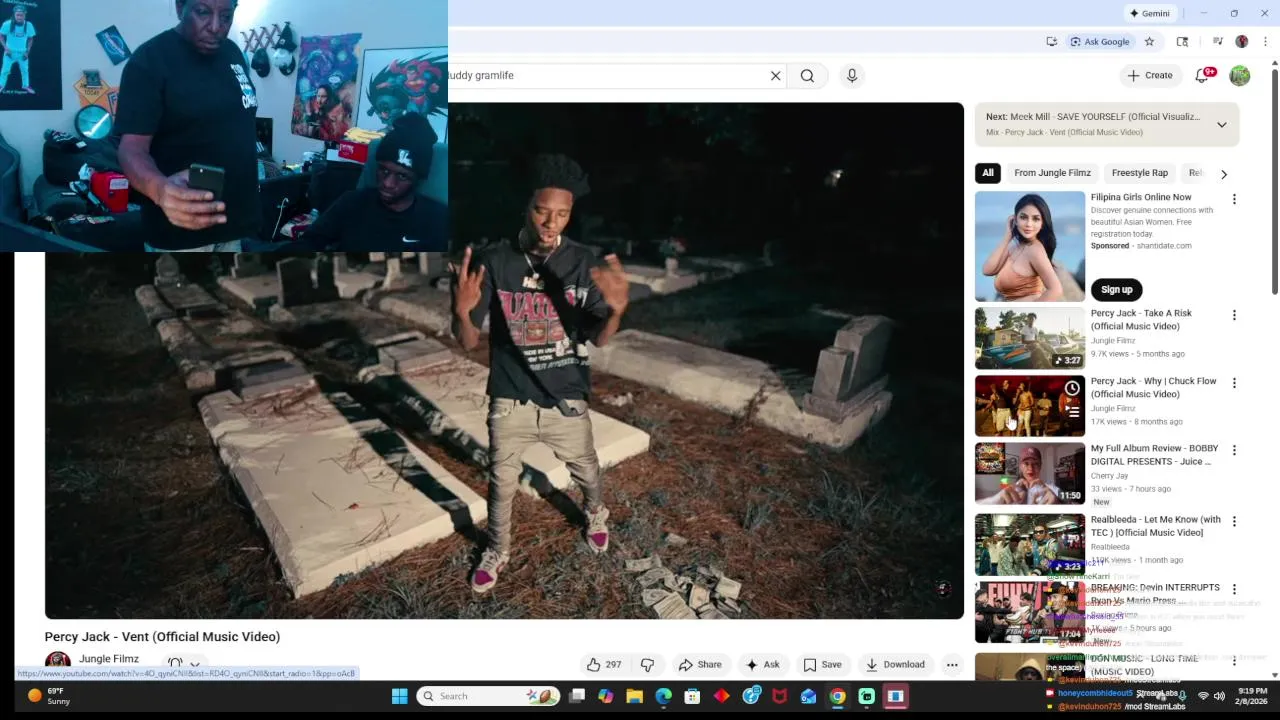Open Chrome side panel search icon
1280x720 pixels.
pos(1182,41)
